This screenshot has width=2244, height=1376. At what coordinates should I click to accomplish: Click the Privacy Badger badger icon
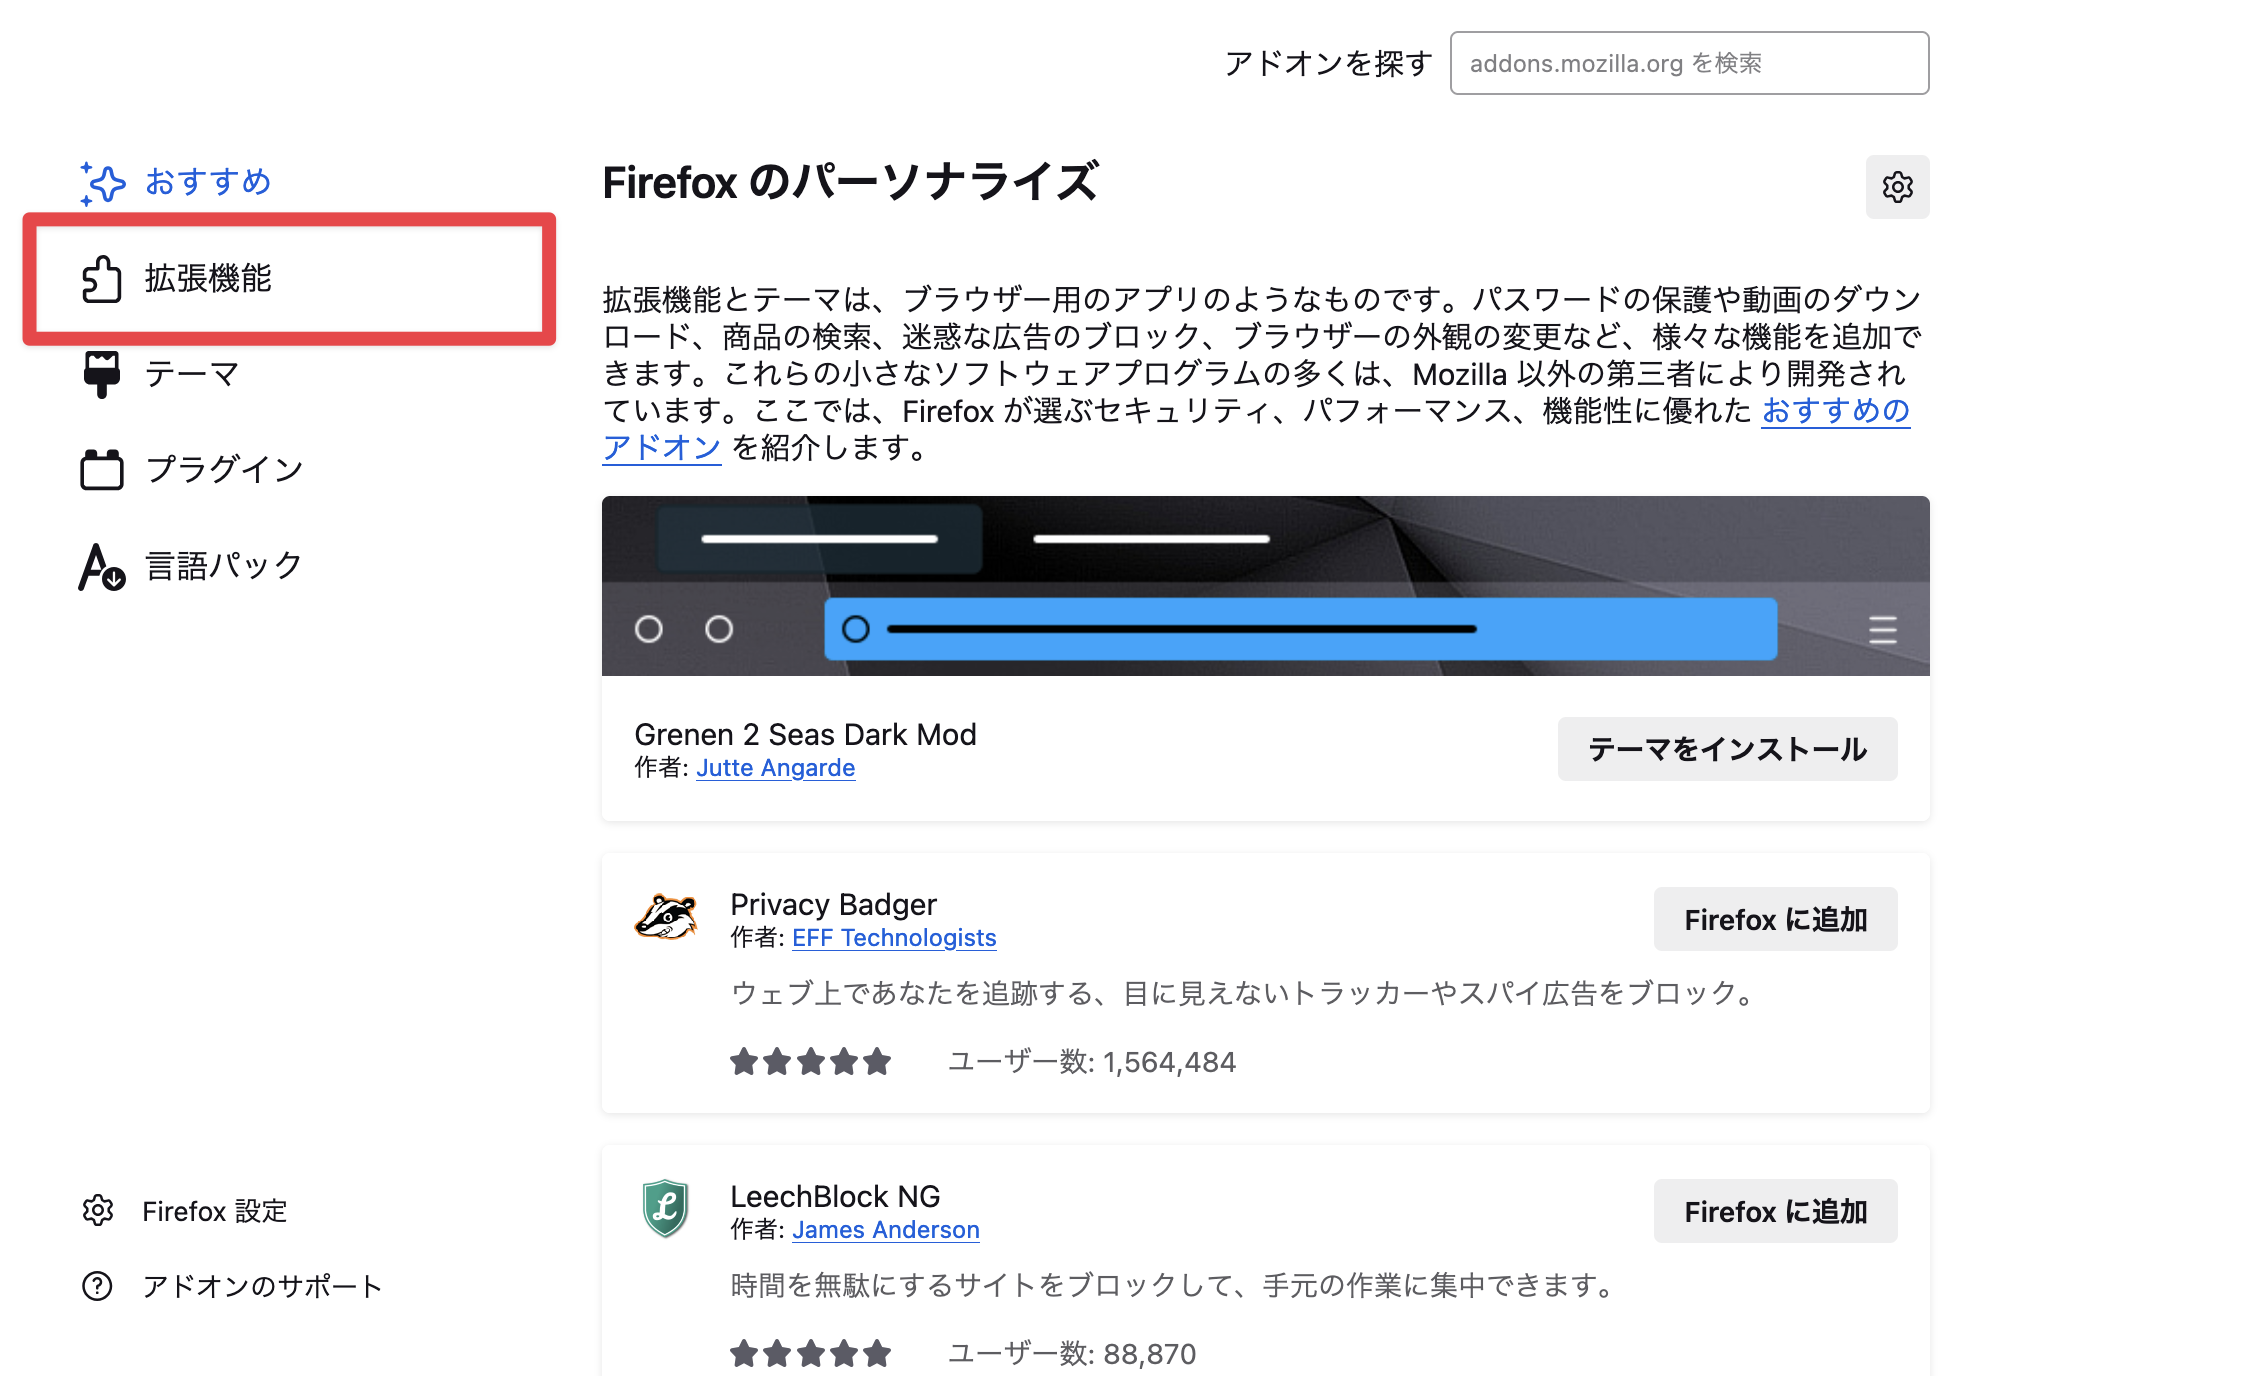coord(666,918)
